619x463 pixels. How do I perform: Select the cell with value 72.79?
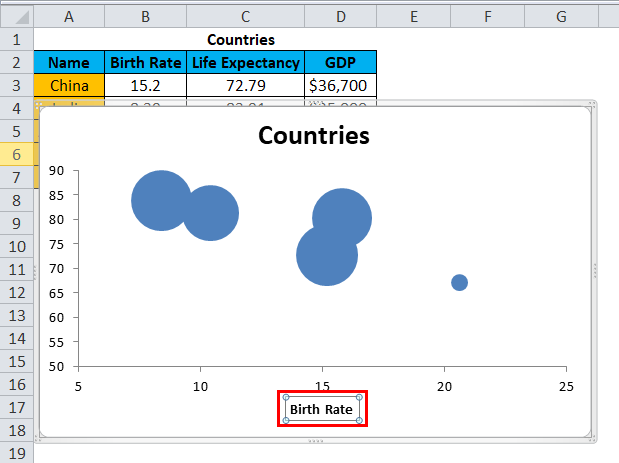[246, 85]
